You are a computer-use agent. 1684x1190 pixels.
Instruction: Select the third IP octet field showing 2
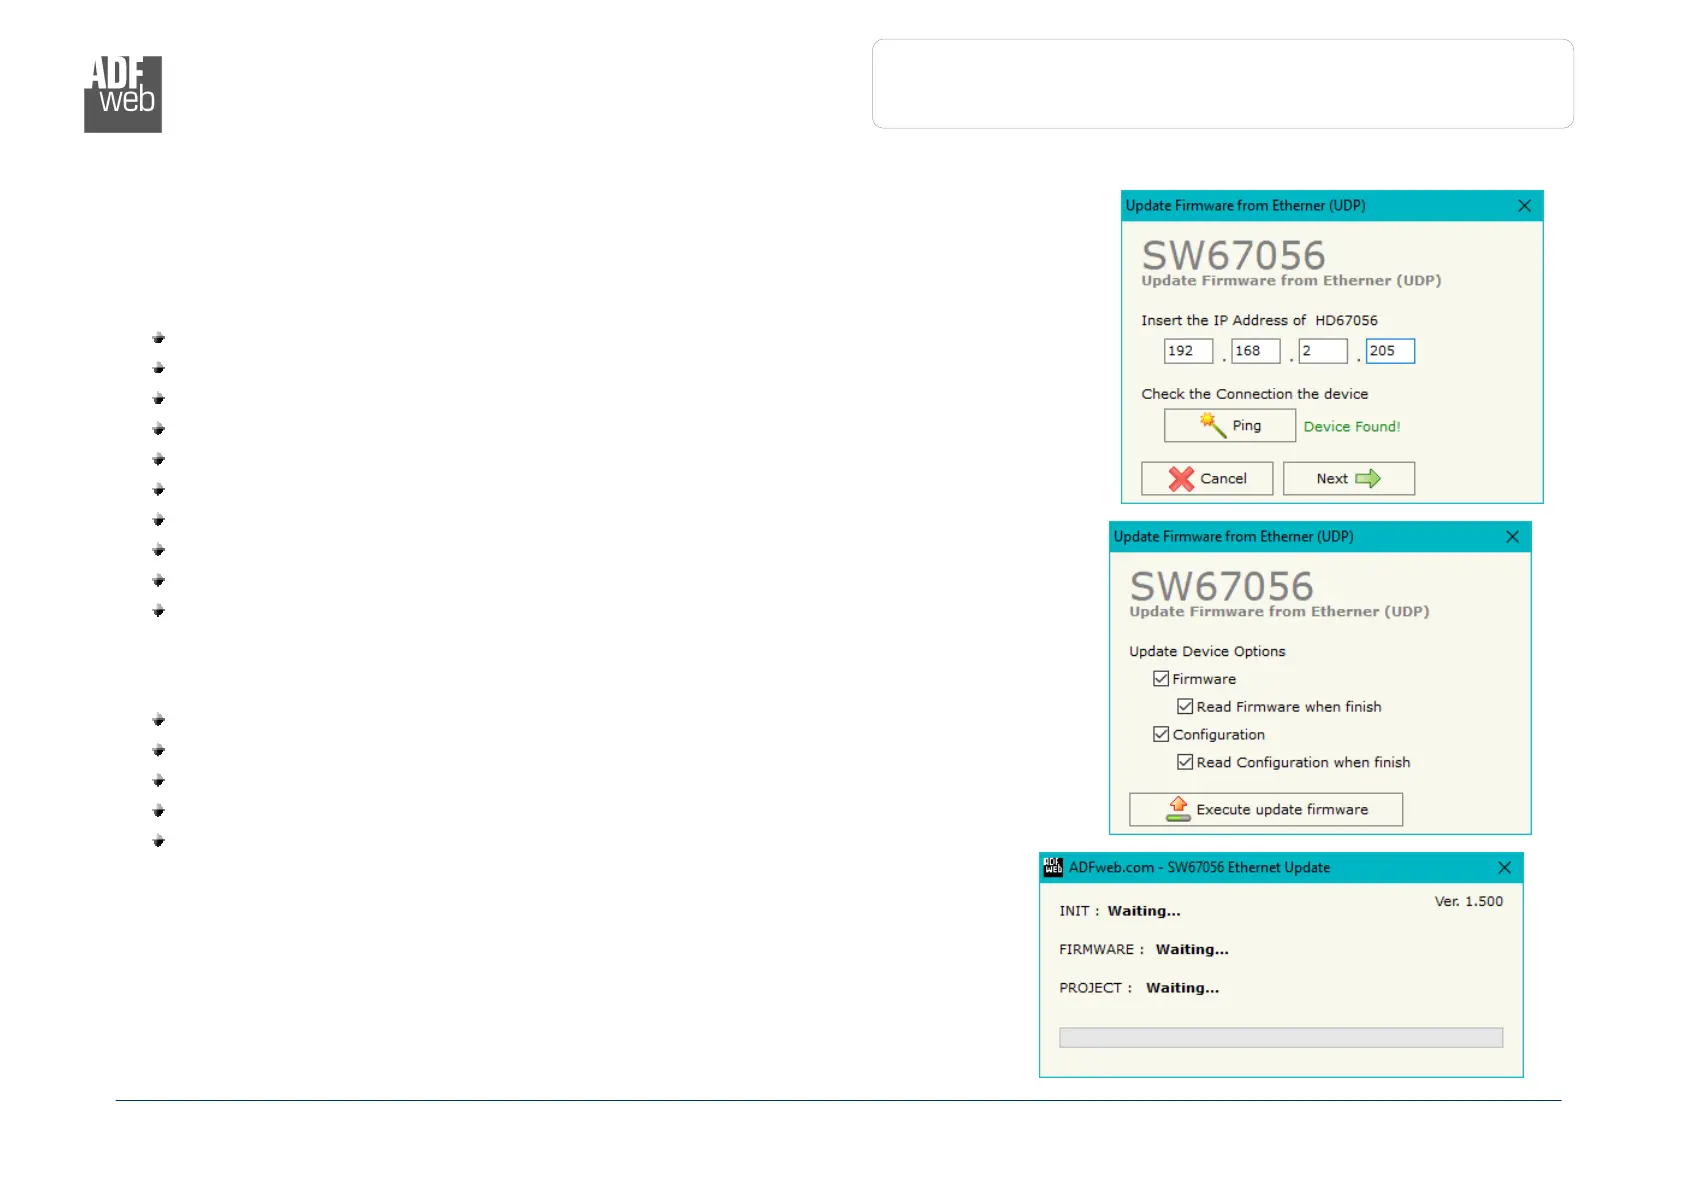1322,351
